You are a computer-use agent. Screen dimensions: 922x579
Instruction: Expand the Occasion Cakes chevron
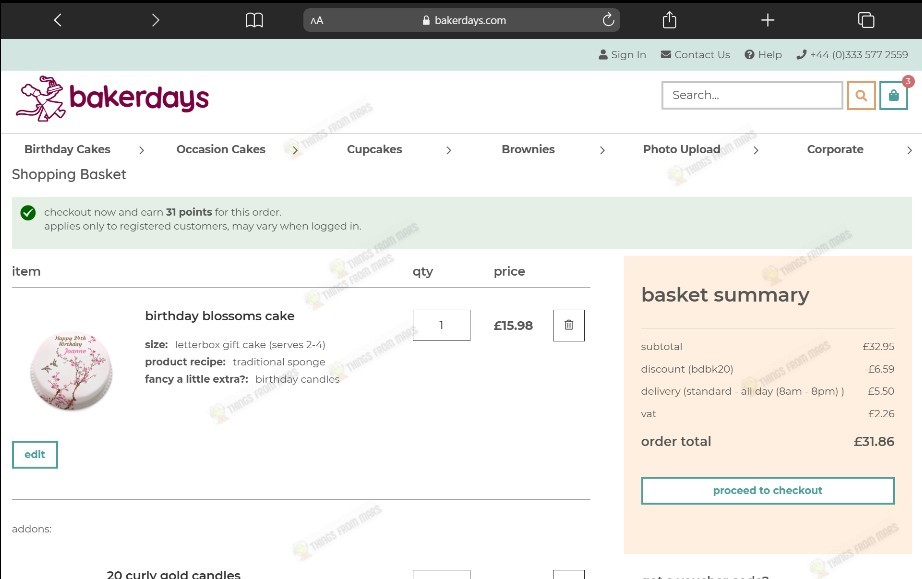click(295, 150)
